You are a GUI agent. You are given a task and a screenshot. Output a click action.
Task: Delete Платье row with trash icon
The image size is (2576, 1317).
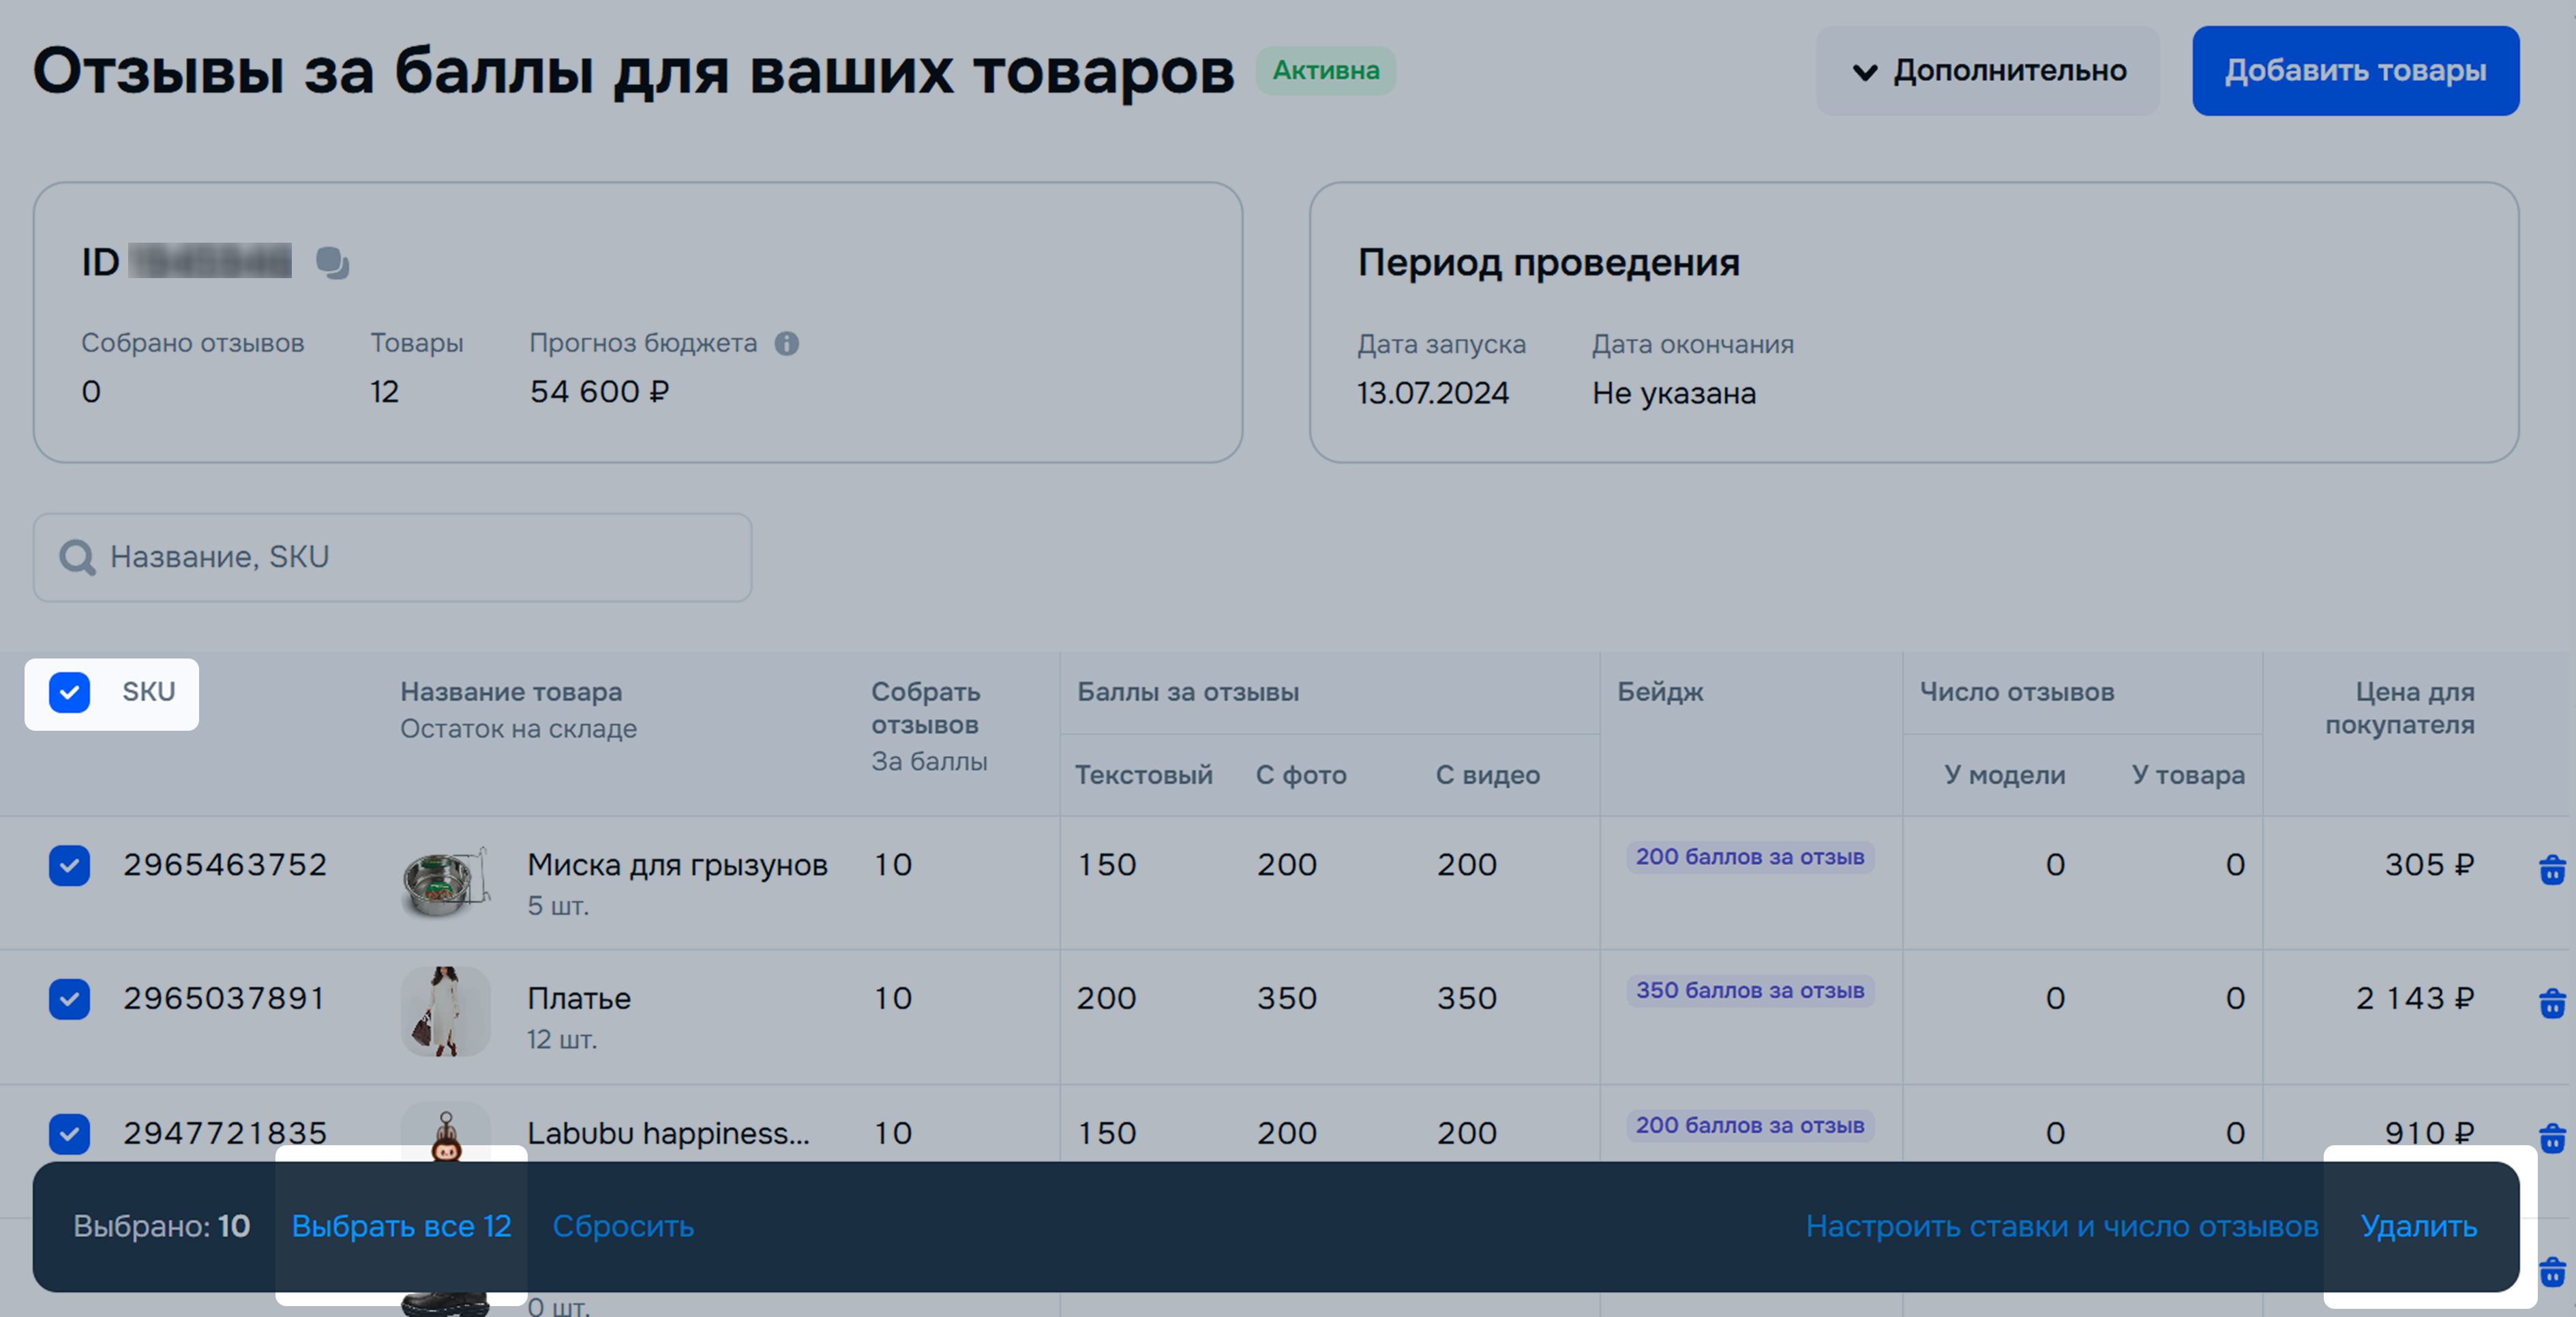2551,1003
